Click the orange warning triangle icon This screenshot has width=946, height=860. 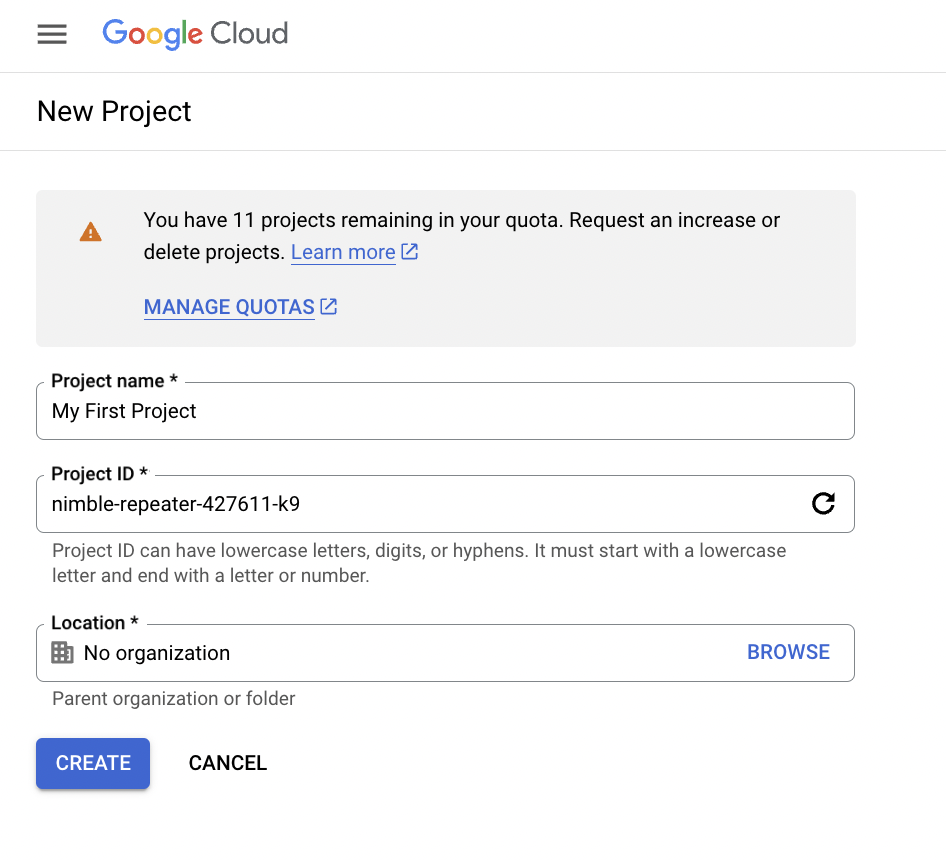(x=91, y=233)
